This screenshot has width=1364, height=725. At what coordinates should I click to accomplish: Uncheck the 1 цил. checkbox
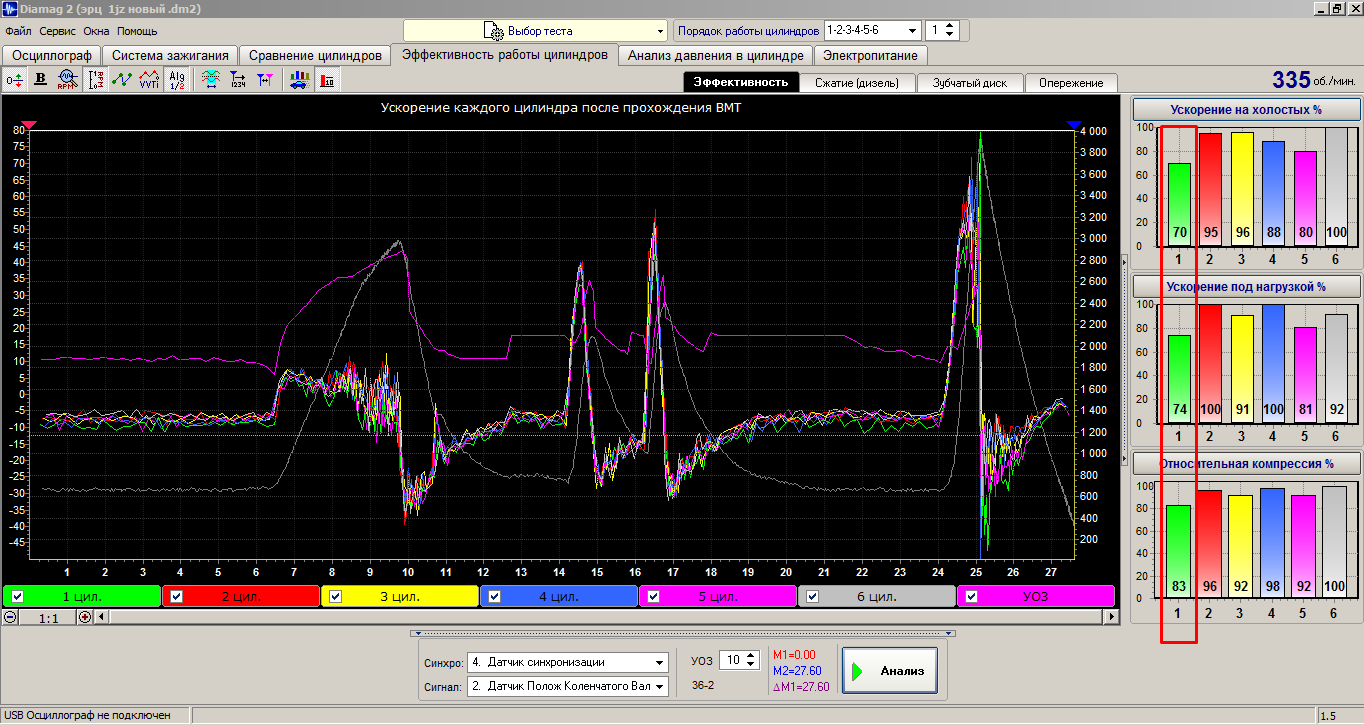click(17, 596)
